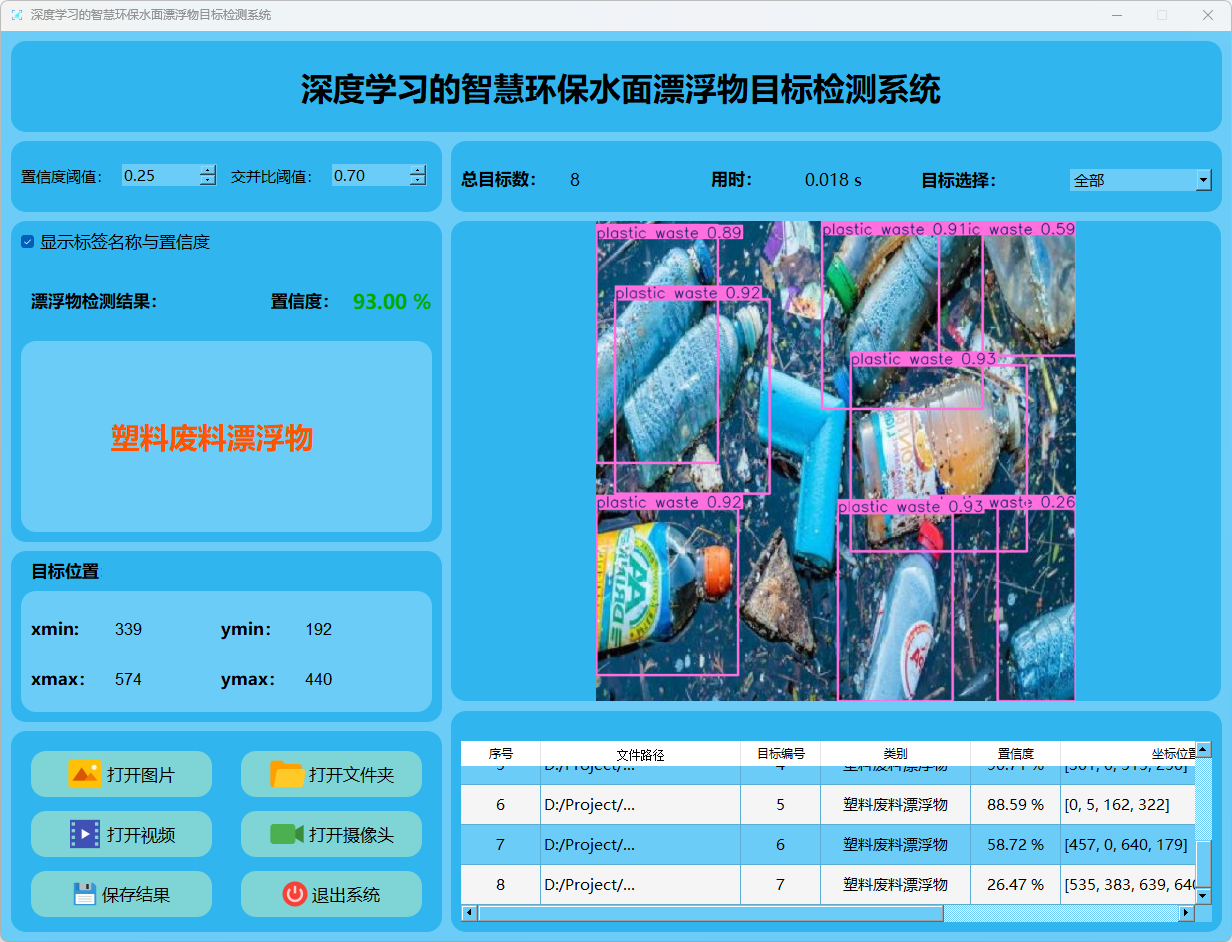Increase the confidence threshold with up arrow
Screen dimensions: 1232x942
(207, 170)
